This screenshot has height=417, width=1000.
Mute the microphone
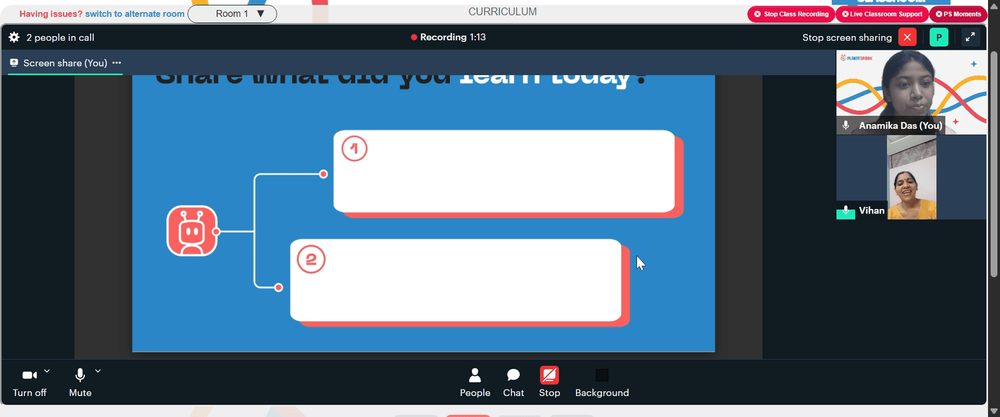[x=80, y=382]
